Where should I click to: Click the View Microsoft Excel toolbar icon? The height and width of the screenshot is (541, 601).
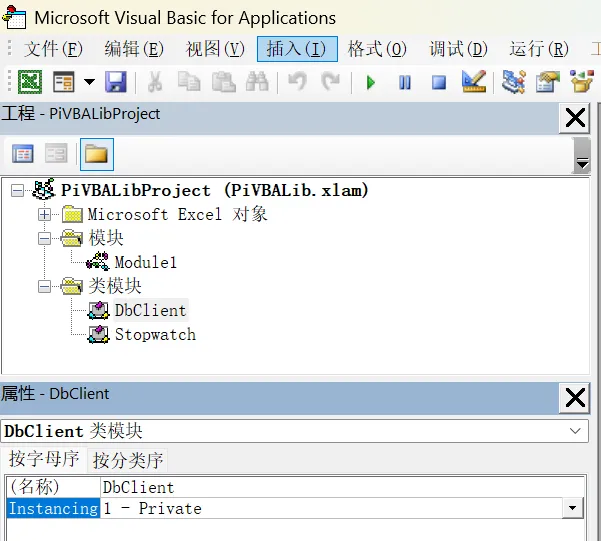tap(30, 82)
